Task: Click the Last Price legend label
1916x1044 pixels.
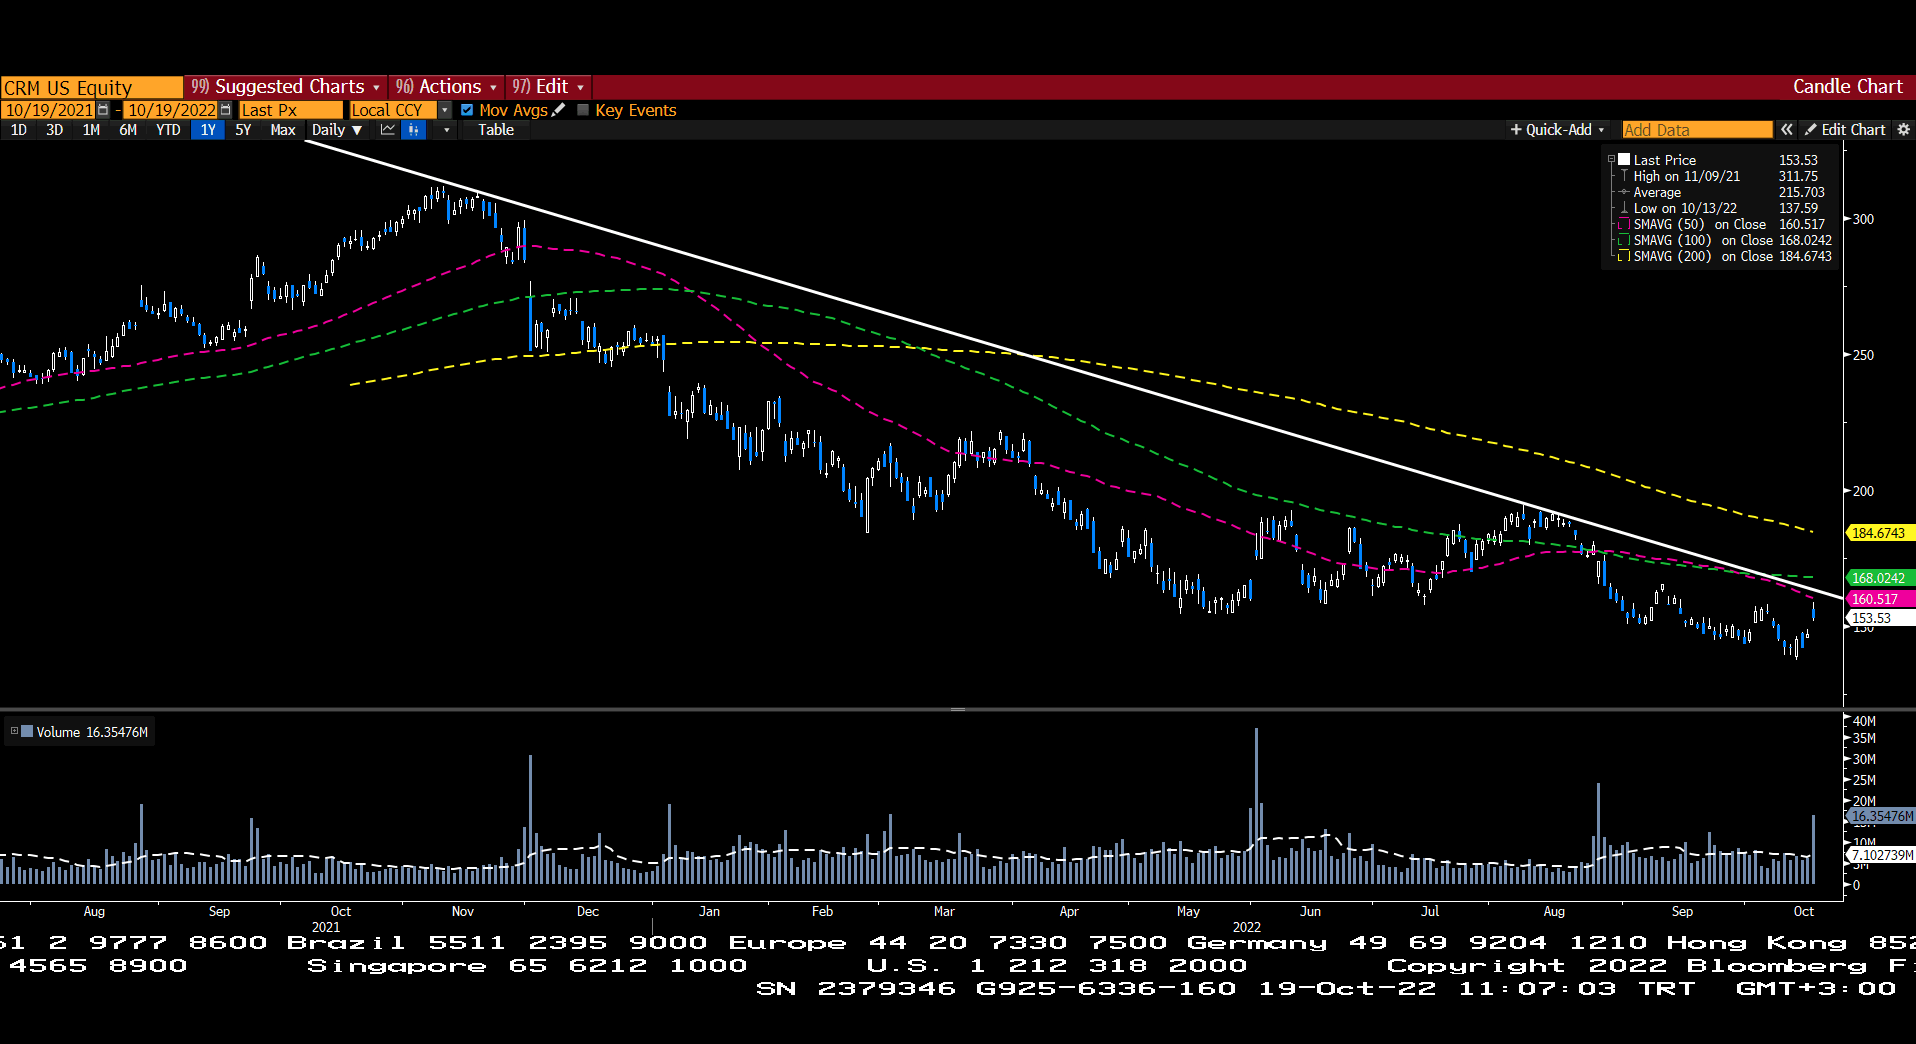Action: point(1664,160)
